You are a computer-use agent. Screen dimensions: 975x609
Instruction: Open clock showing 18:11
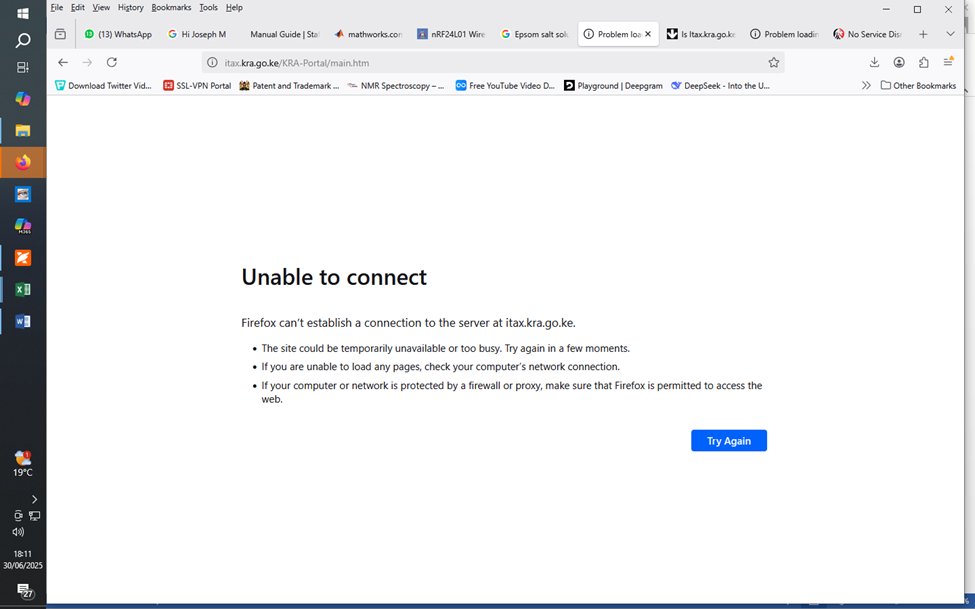(x=23, y=559)
